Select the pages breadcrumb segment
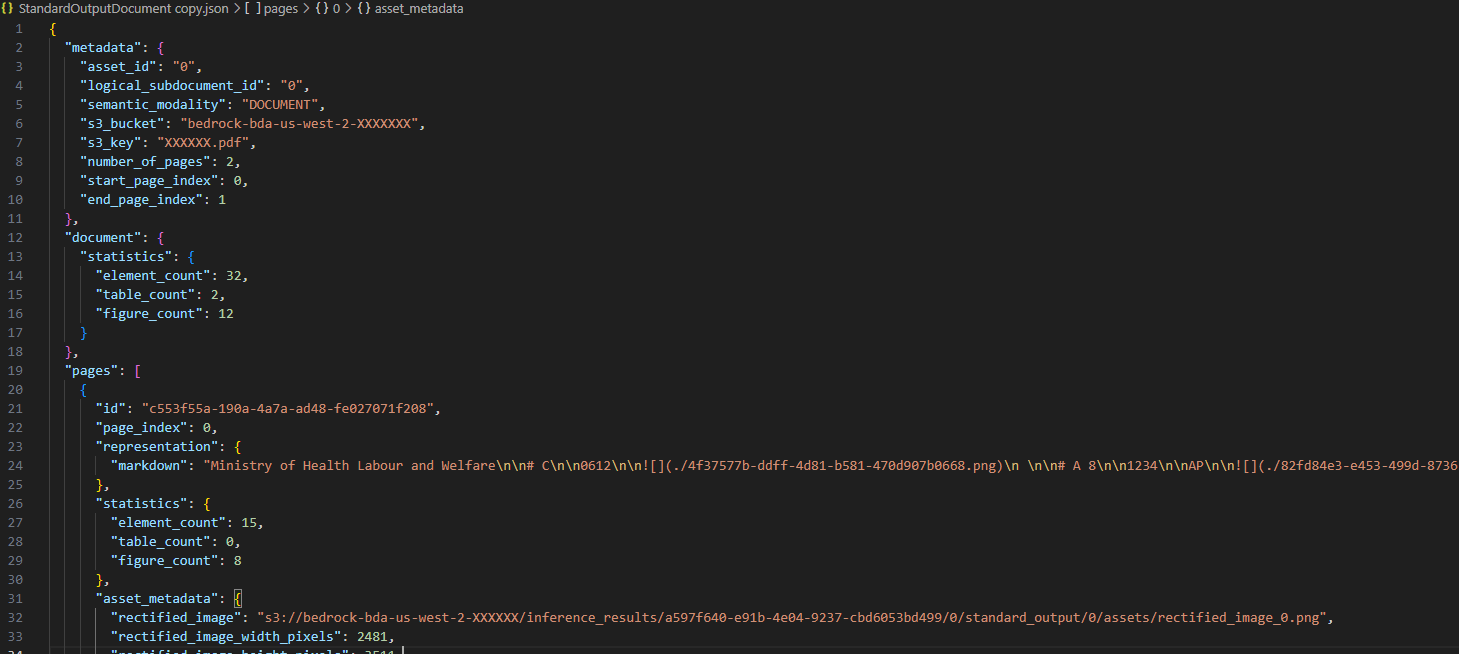 [281, 8]
